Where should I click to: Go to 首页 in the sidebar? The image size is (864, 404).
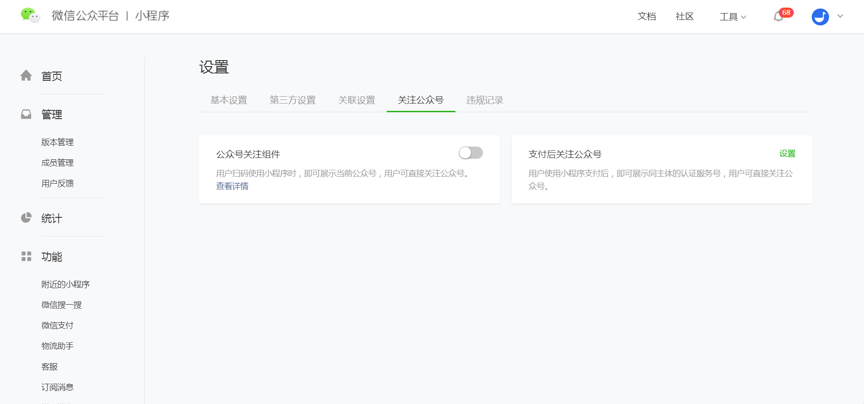click(x=52, y=76)
